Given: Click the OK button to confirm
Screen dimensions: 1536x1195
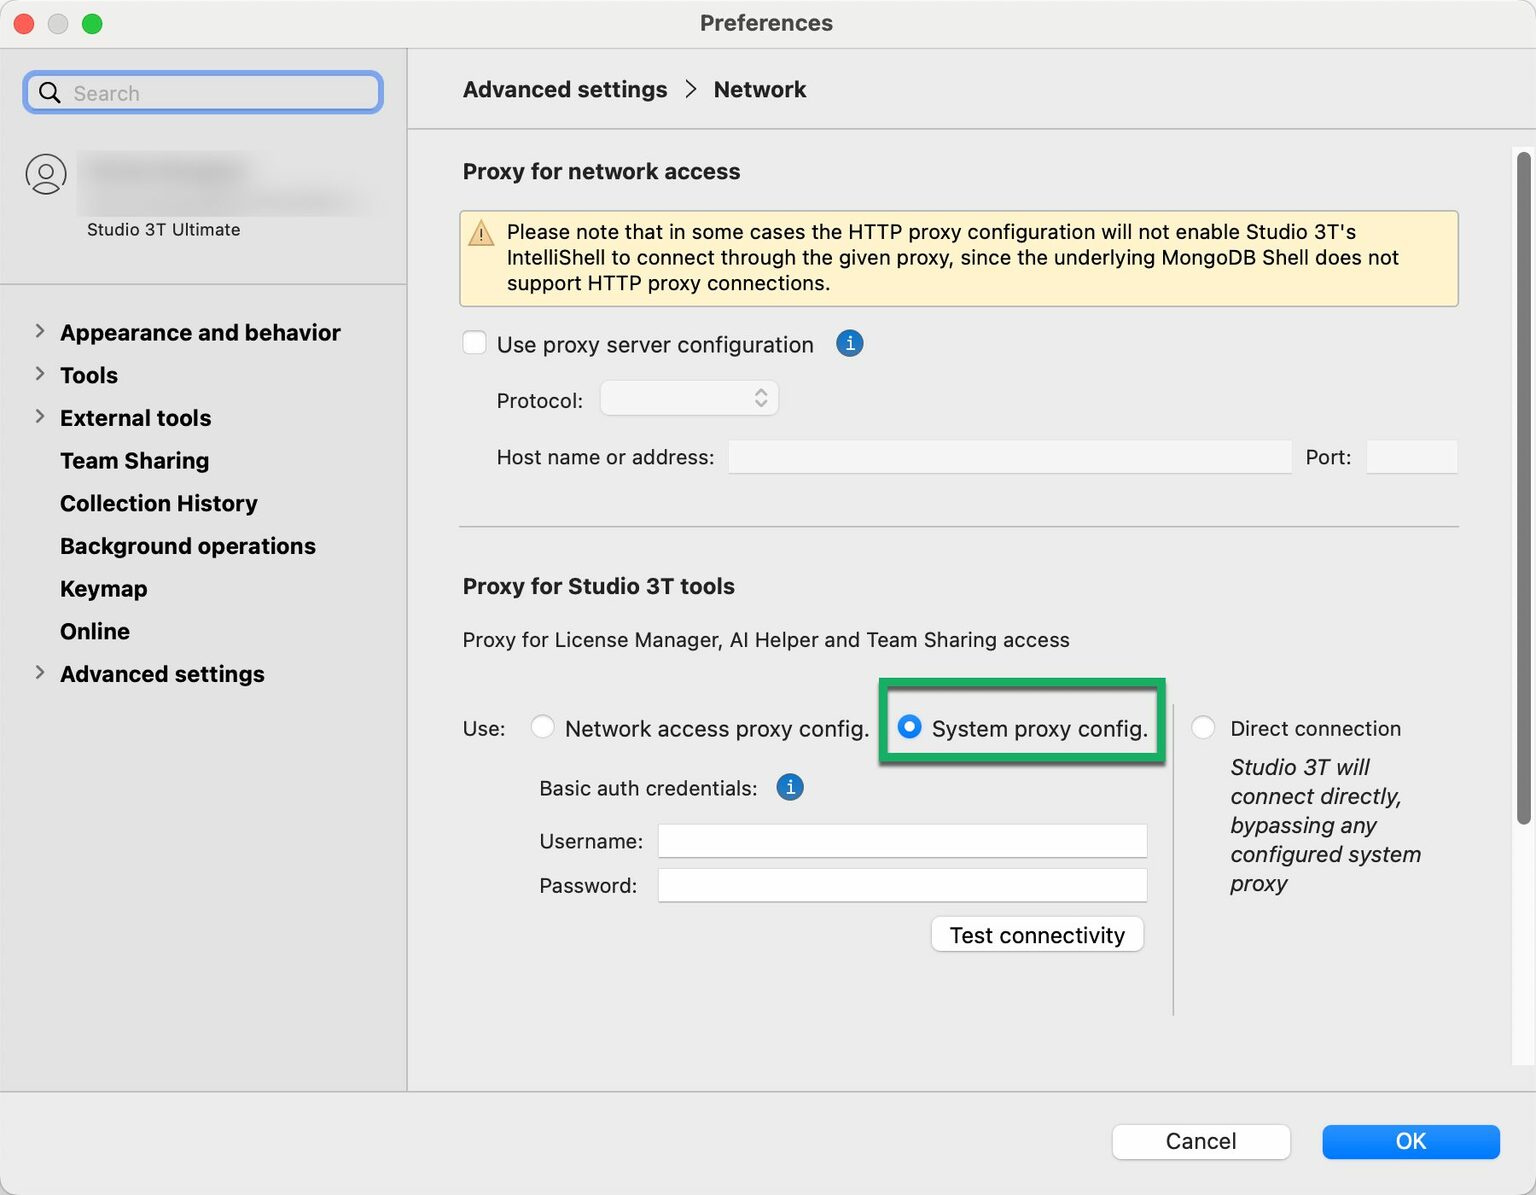Looking at the screenshot, I should click(x=1410, y=1141).
